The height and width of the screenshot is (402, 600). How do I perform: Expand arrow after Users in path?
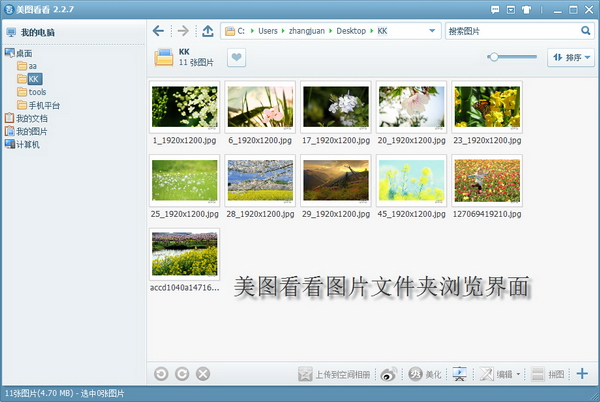tap(283, 31)
